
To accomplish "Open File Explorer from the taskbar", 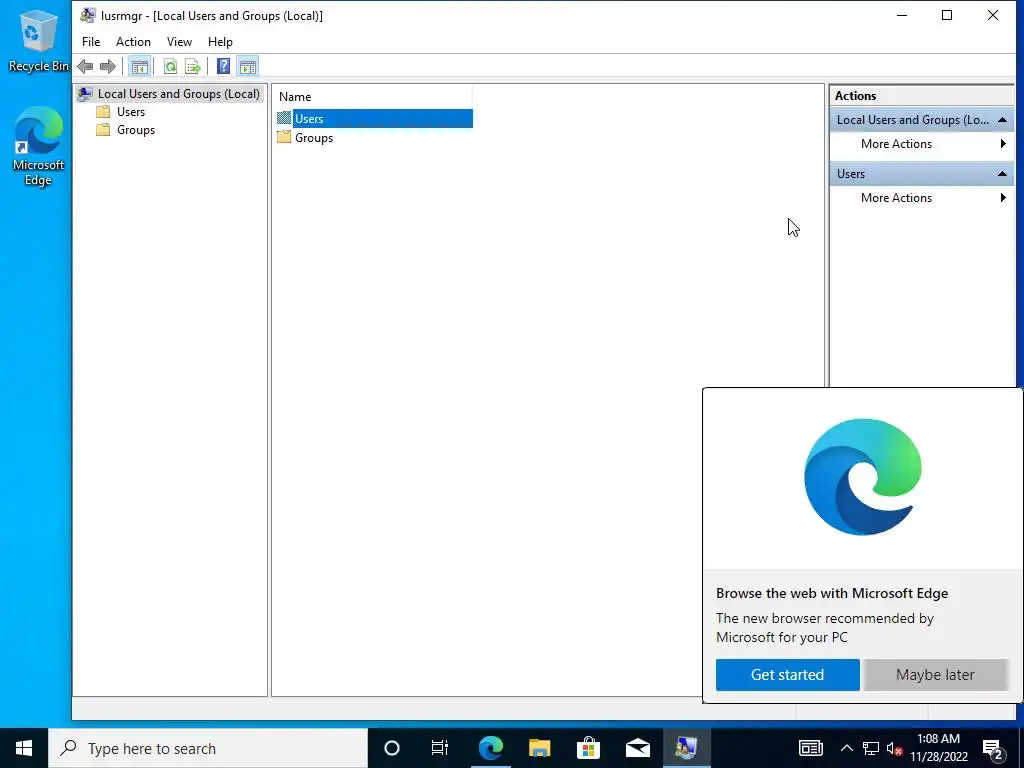I will 539,748.
